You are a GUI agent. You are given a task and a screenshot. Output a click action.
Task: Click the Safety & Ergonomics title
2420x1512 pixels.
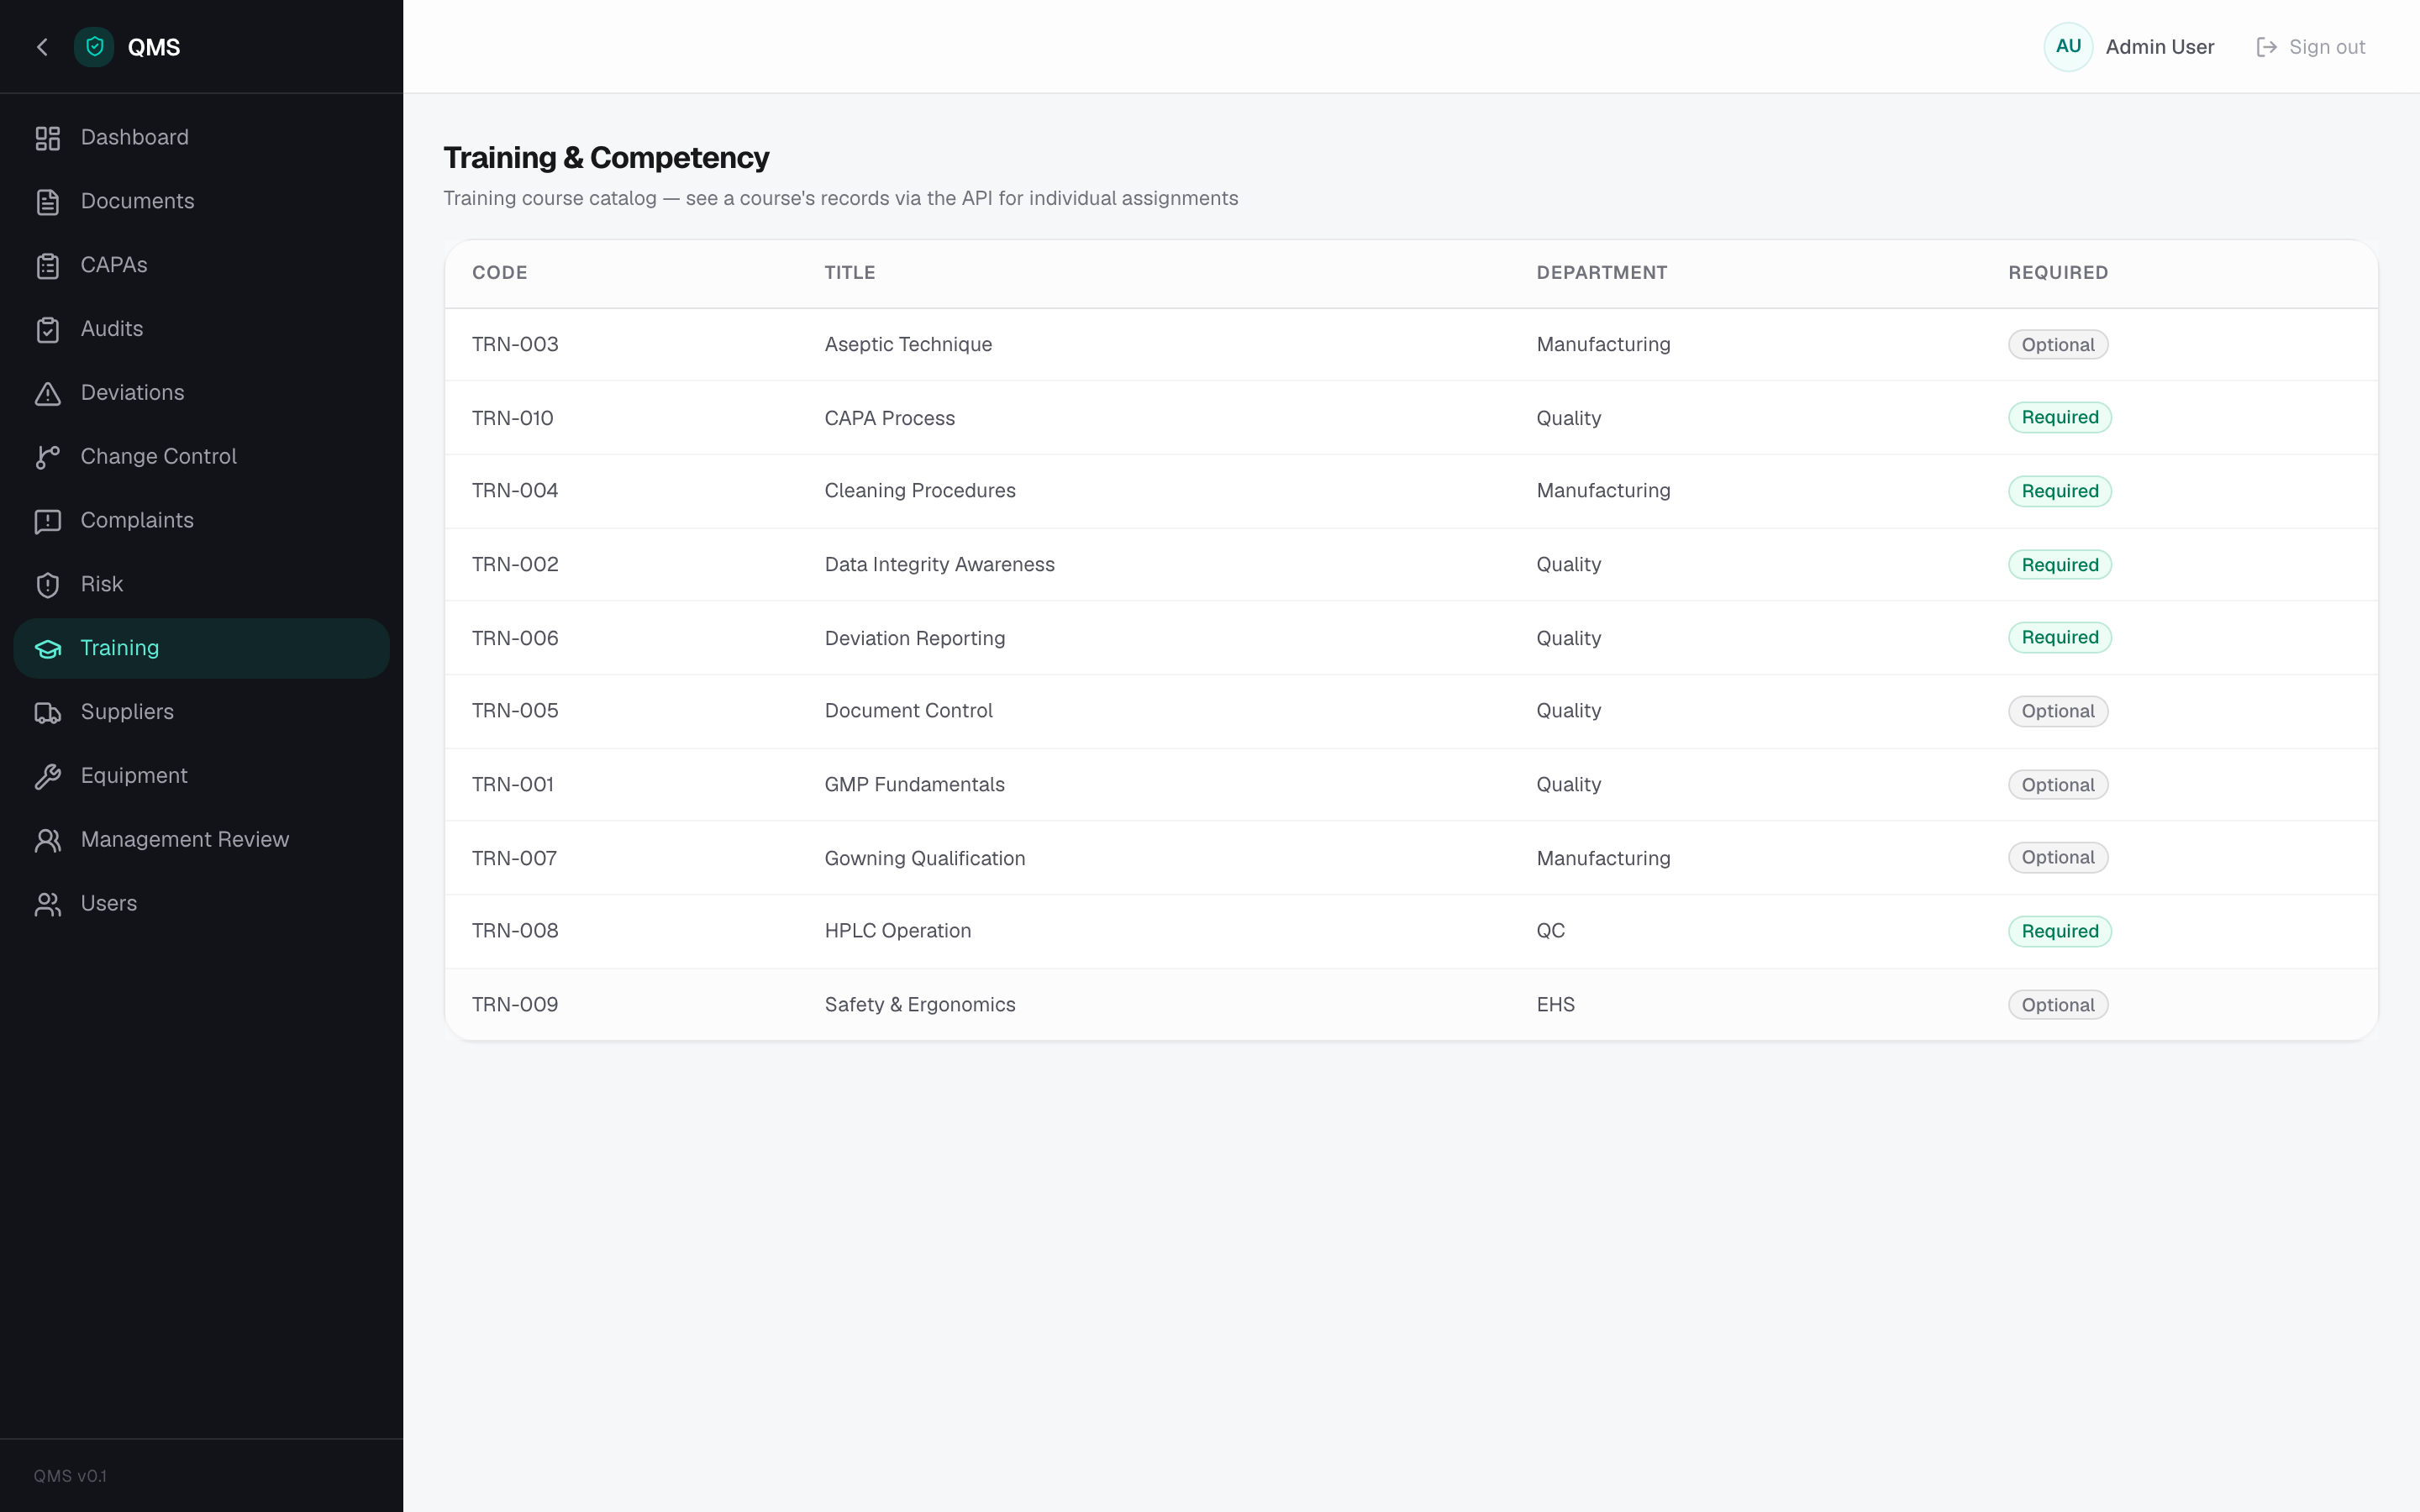[x=919, y=1005]
